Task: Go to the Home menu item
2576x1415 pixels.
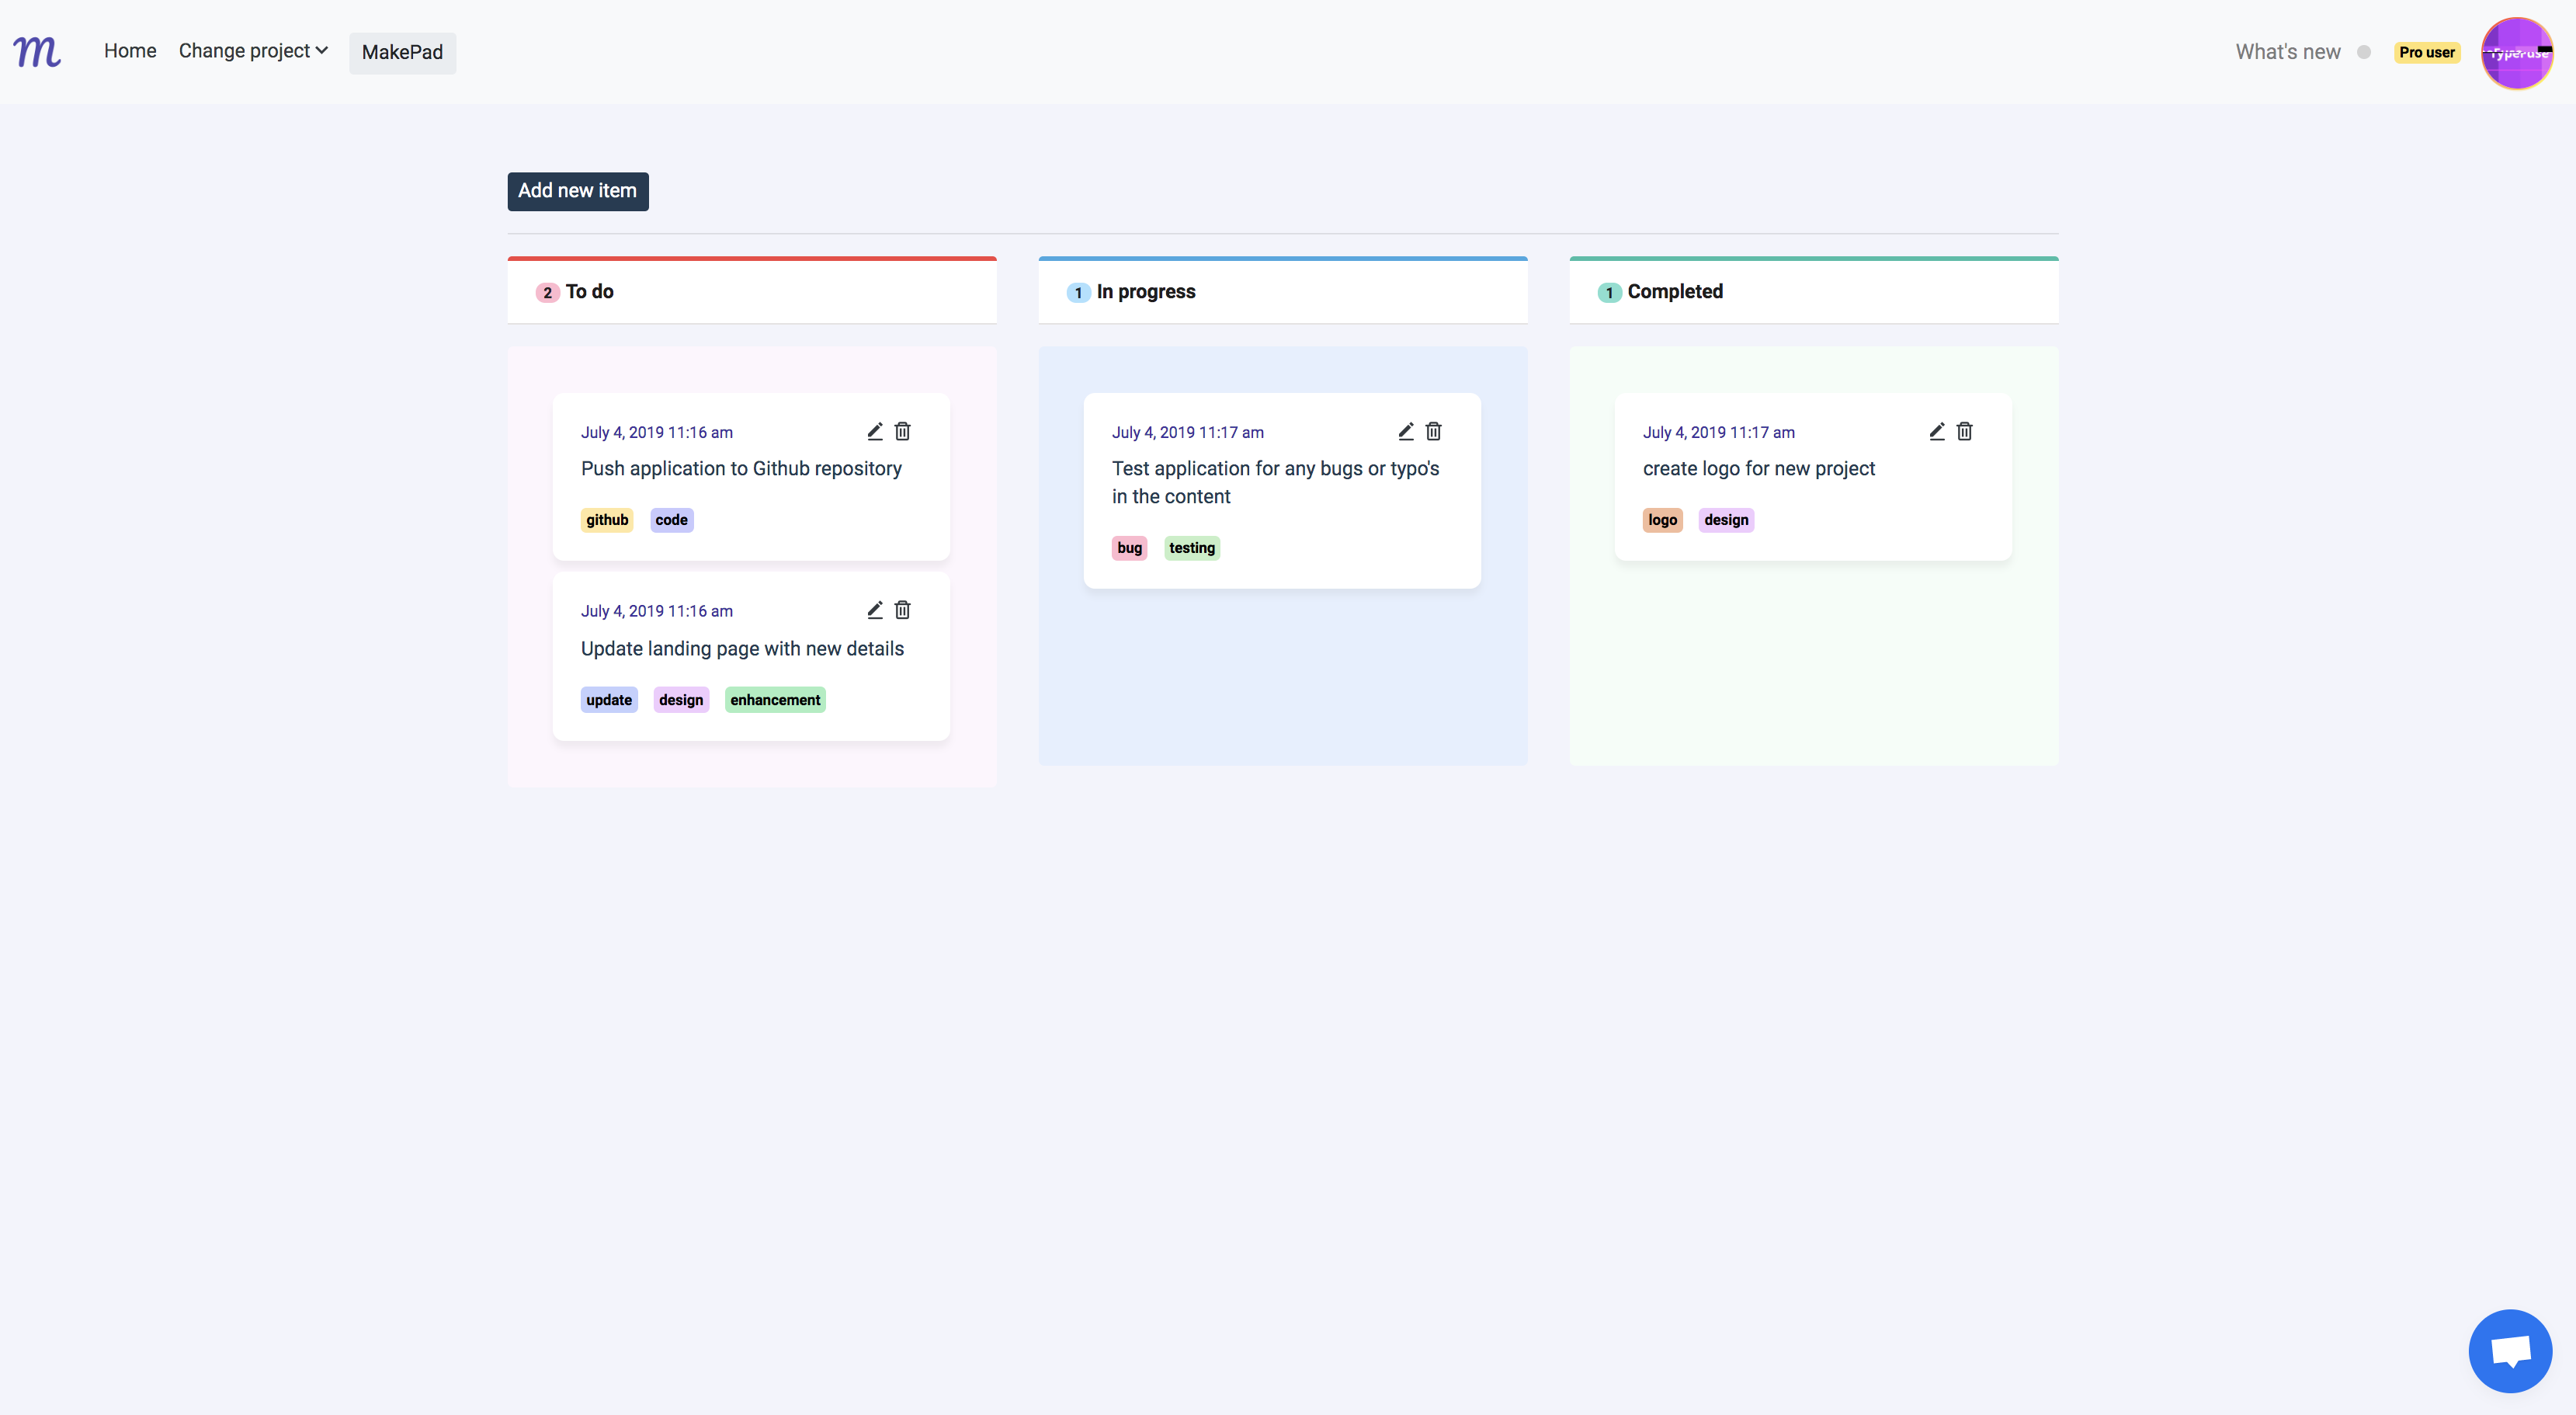Action: pyautogui.click(x=130, y=51)
